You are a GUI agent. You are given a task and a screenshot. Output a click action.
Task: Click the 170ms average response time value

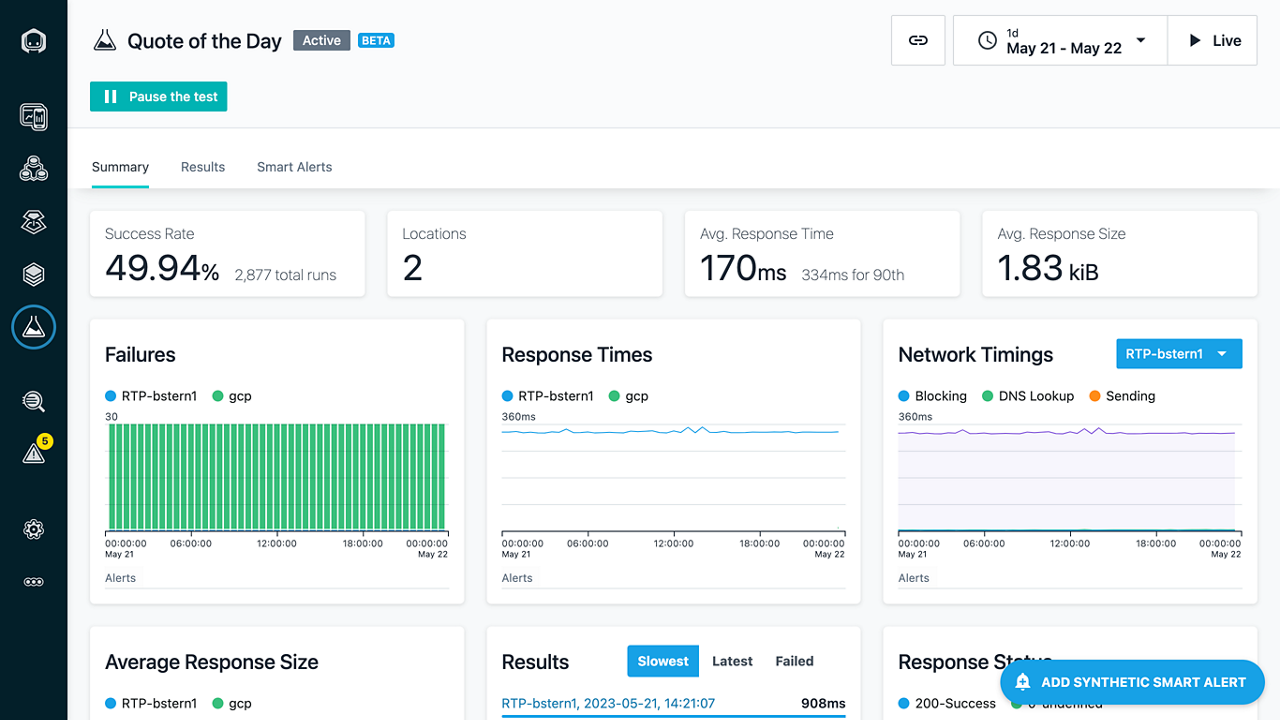(743, 268)
